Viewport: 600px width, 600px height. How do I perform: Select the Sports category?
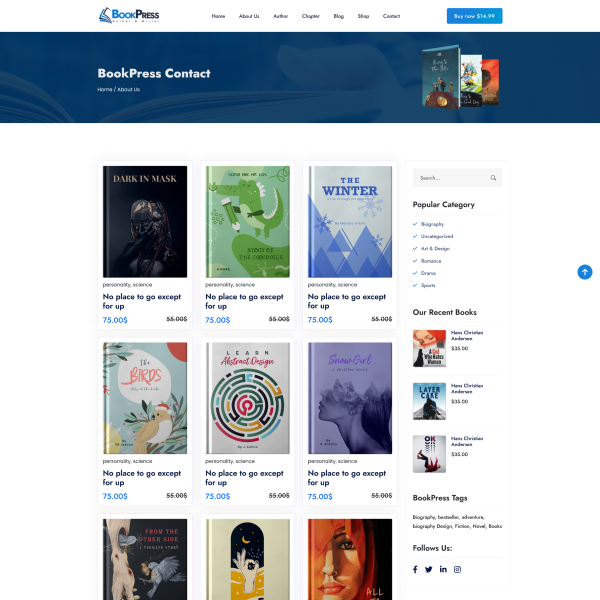coord(428,285)
